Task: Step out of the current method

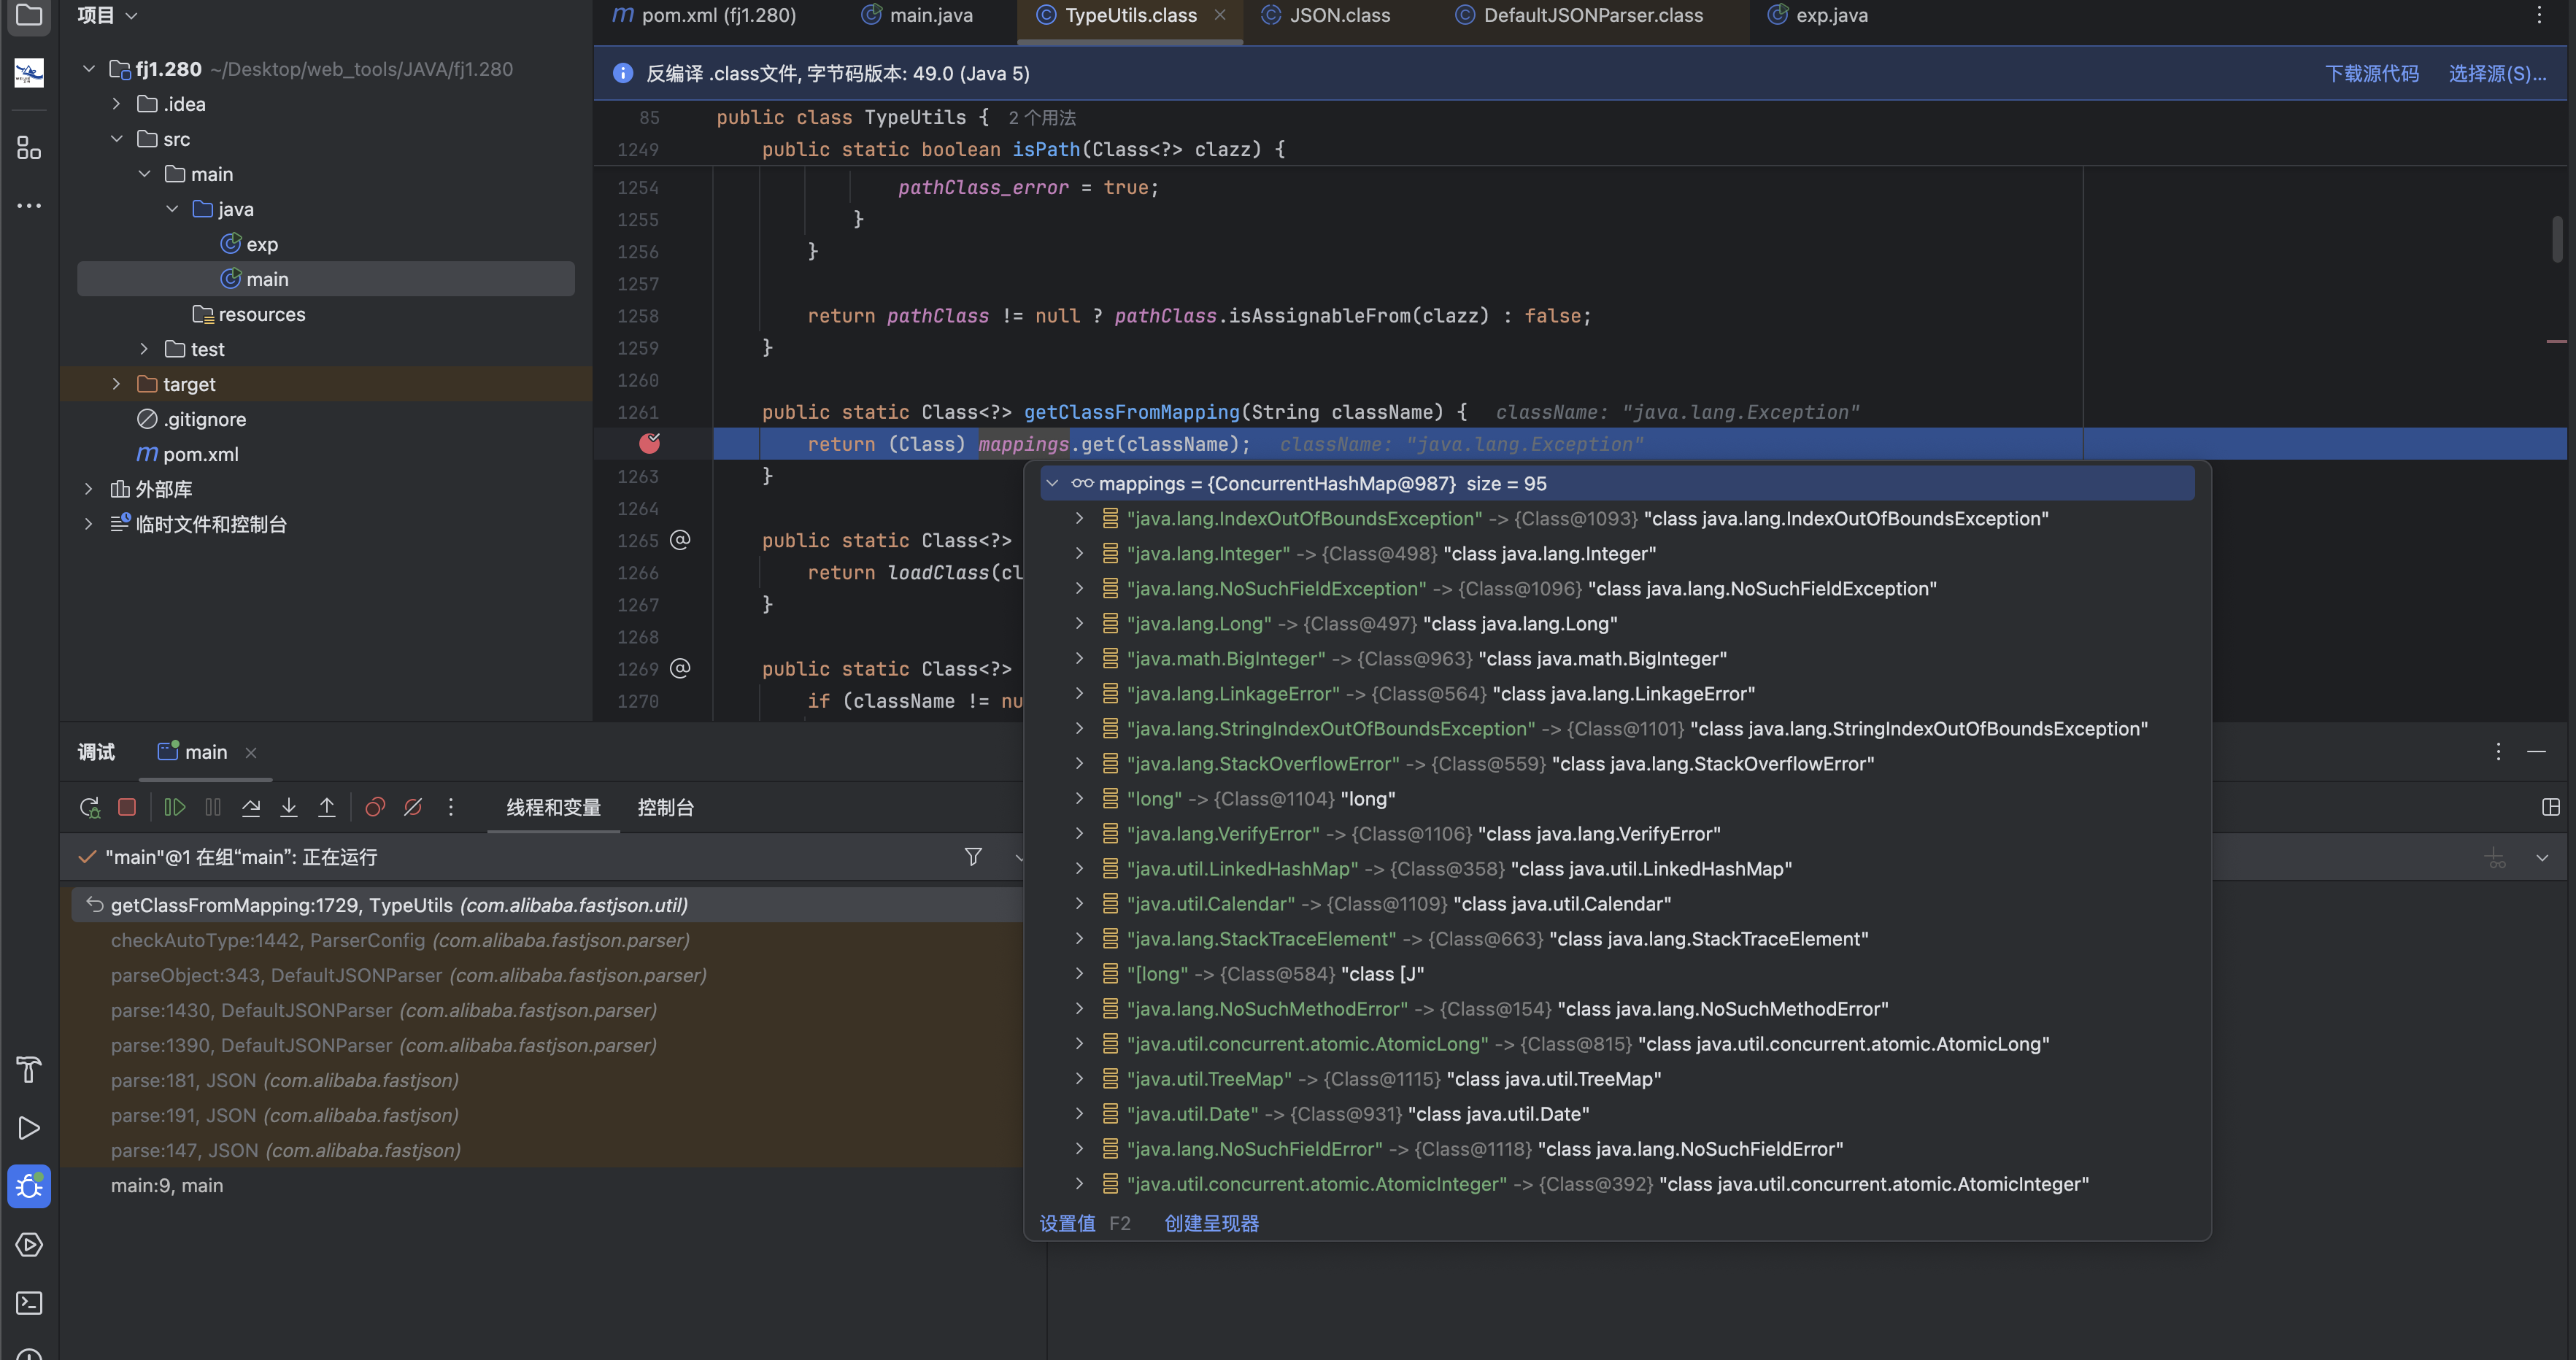Action: pyautogui.click(x=327, y=807)
